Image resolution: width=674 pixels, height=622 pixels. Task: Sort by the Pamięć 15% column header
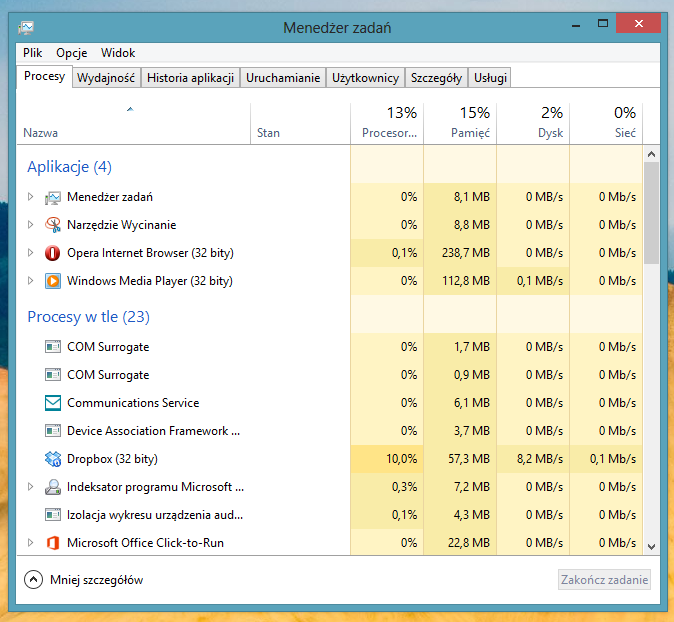point(460,124)
